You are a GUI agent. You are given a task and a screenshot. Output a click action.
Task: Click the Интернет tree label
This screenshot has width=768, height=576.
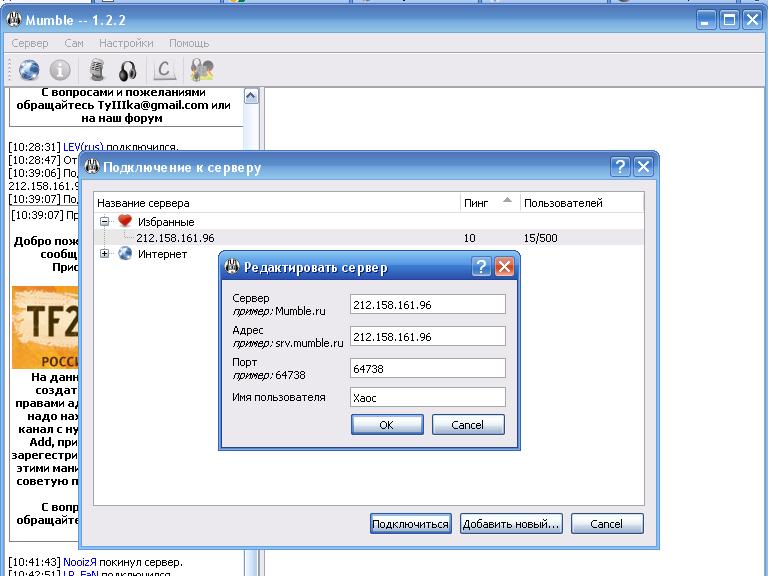tap(162, 254)
